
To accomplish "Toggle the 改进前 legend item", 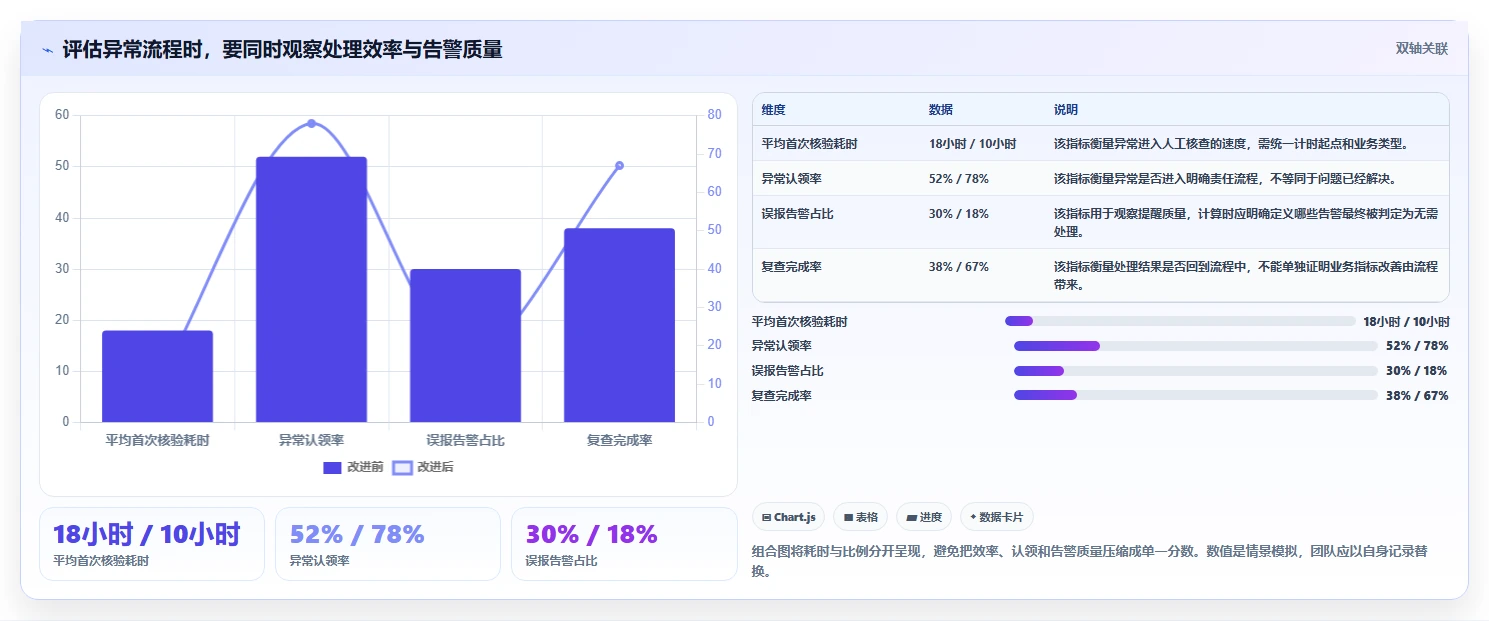I will coord(353,467).
